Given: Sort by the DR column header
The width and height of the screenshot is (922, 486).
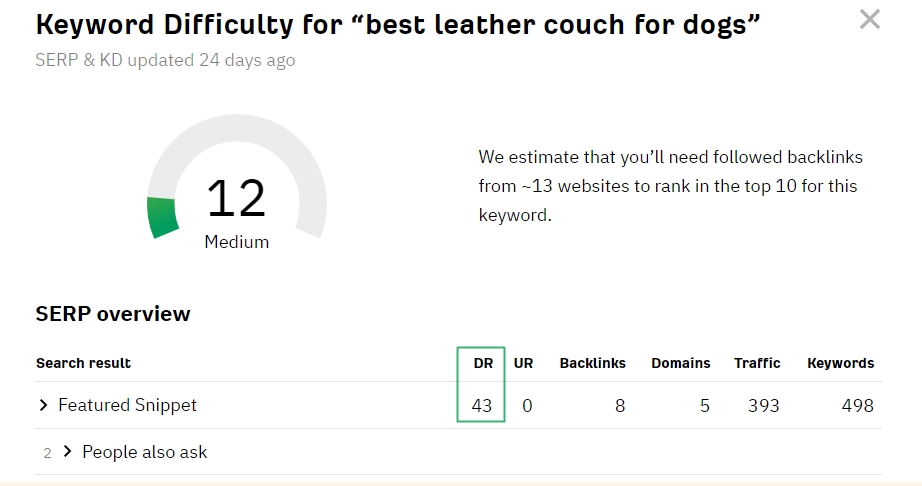Looking at the screenshot, I should [x=483, y=363].
